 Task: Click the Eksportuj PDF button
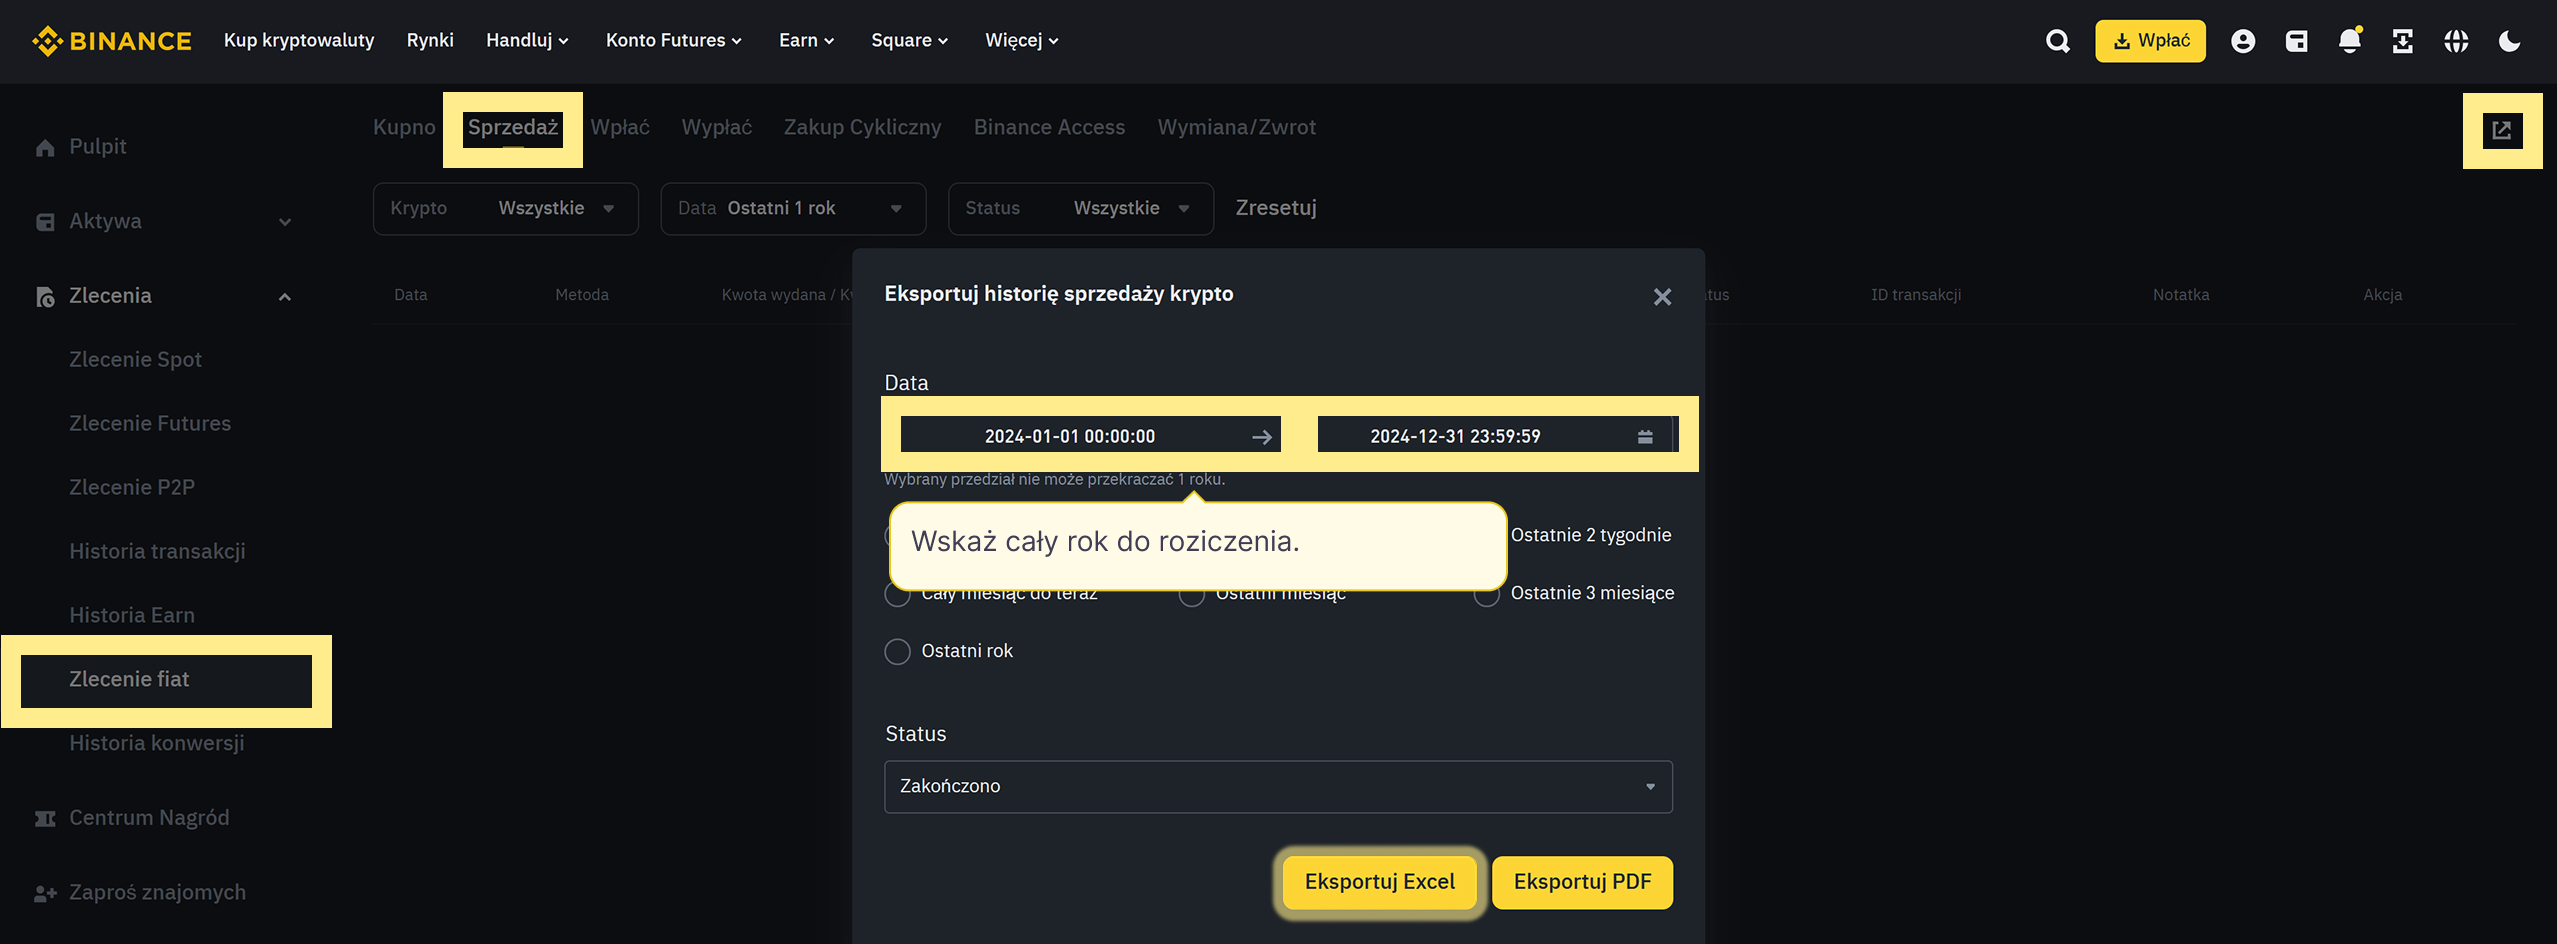point(1581,882)
